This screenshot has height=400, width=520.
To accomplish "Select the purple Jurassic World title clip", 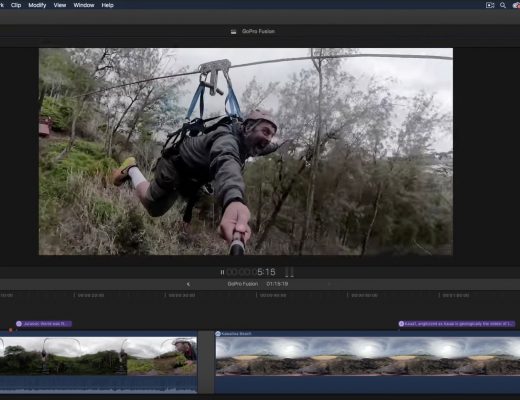I will (44, 324).
